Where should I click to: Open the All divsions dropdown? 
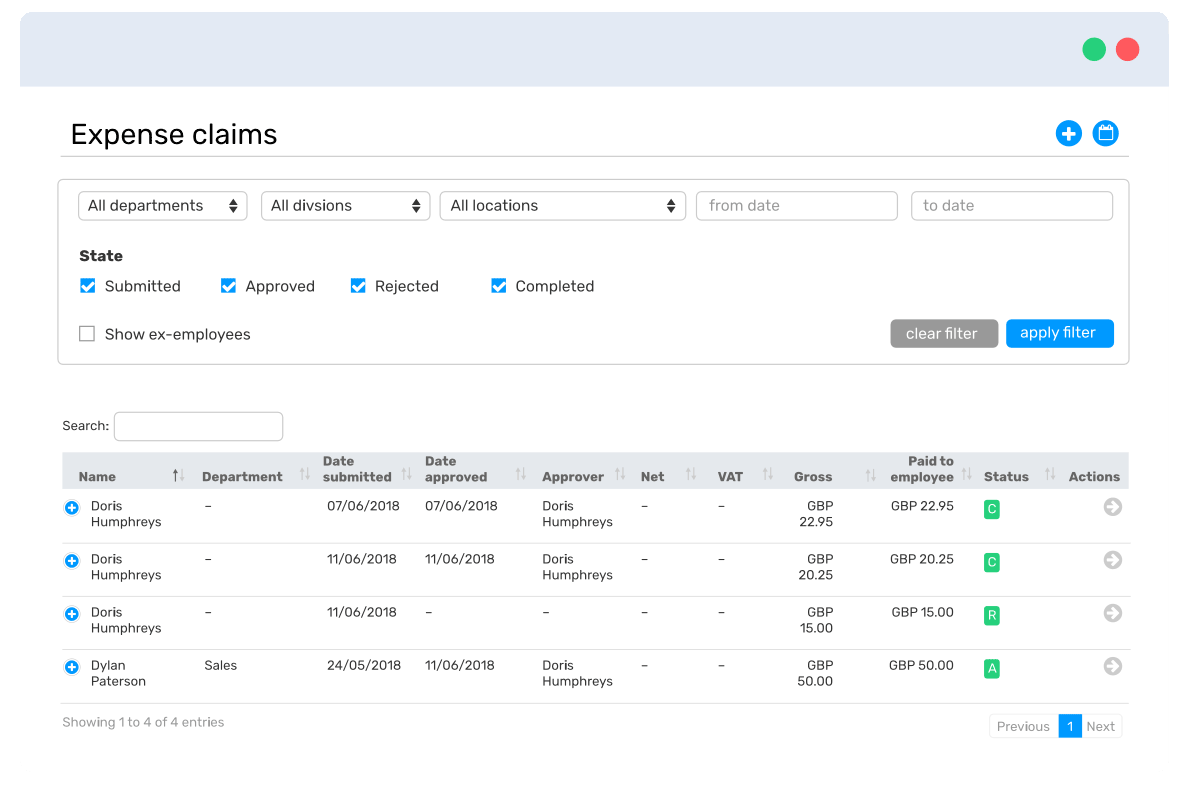pos(345,206)
